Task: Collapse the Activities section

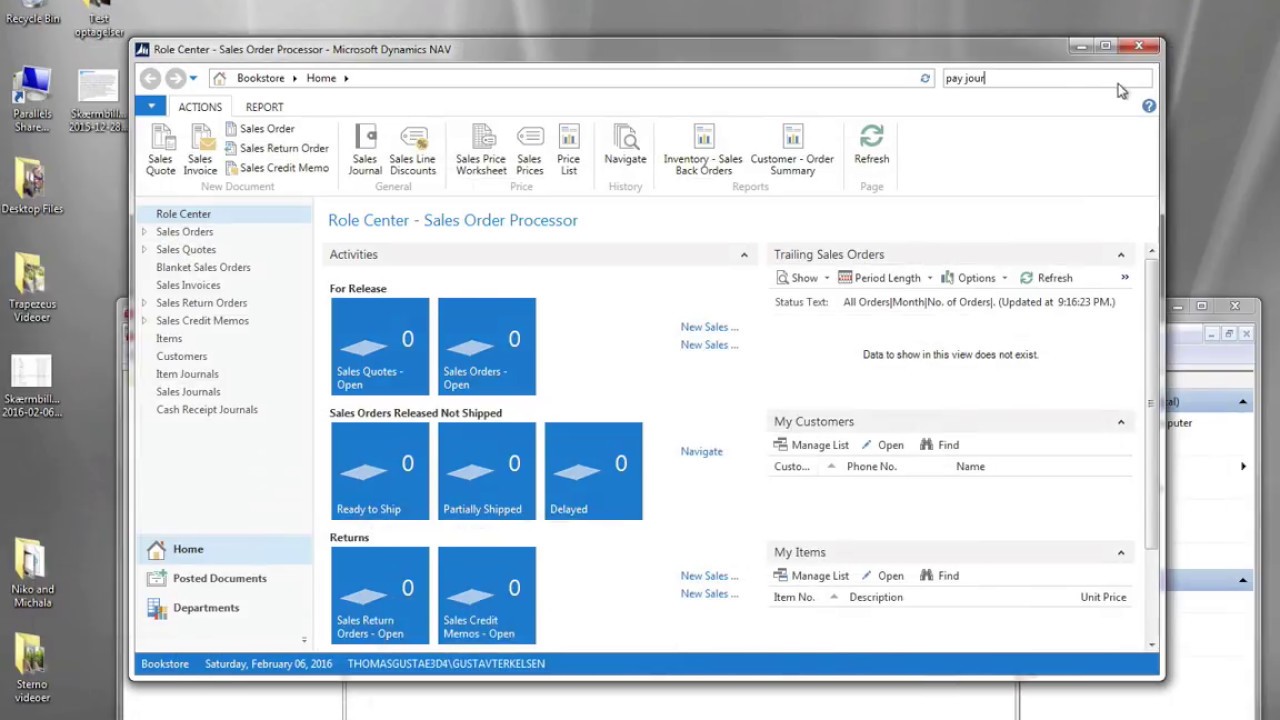Action: coord(744,255)
